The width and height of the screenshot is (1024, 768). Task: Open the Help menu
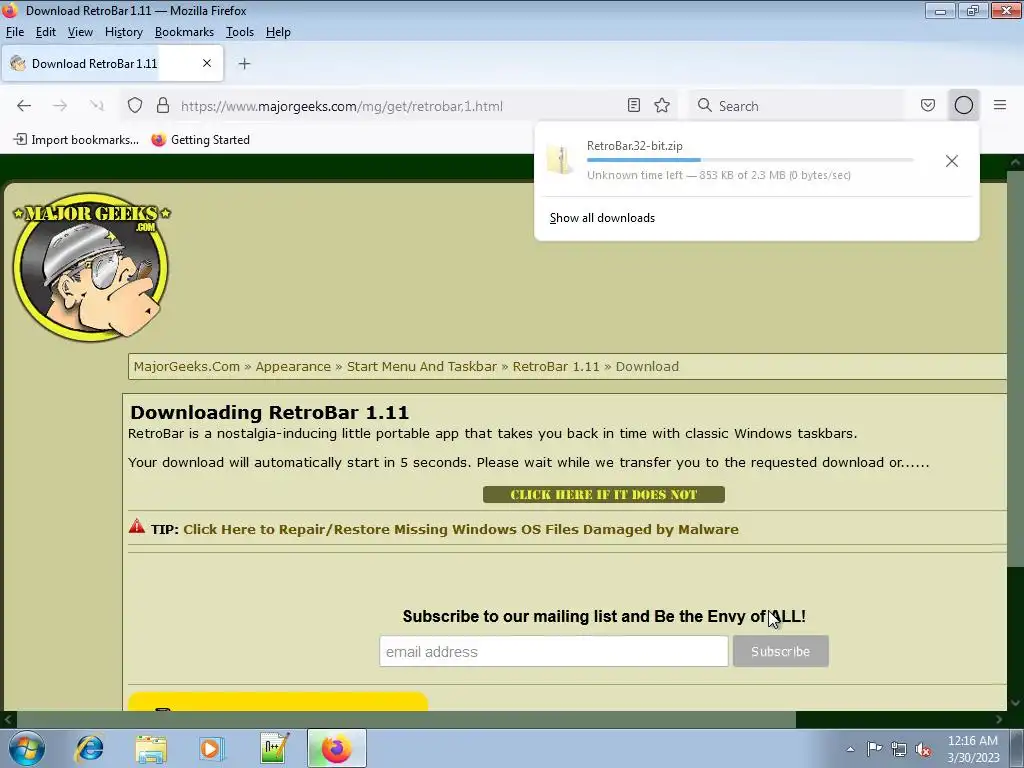[x=278, y=32]
